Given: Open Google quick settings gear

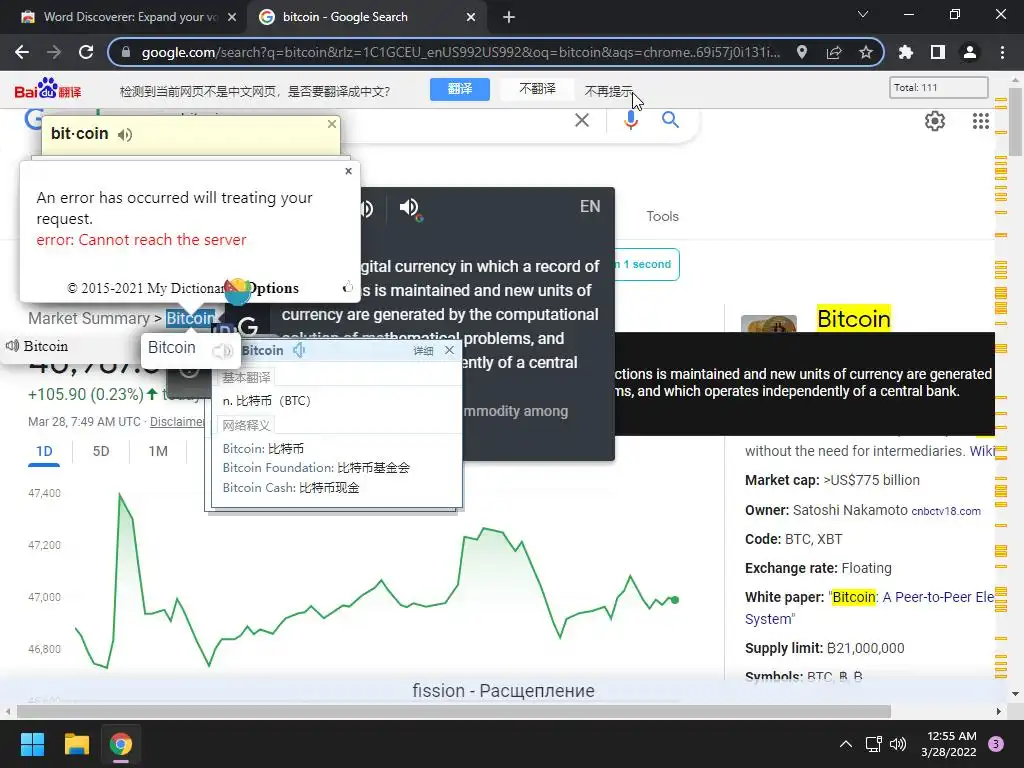Looking at the screenshot, I should [935, 121].
